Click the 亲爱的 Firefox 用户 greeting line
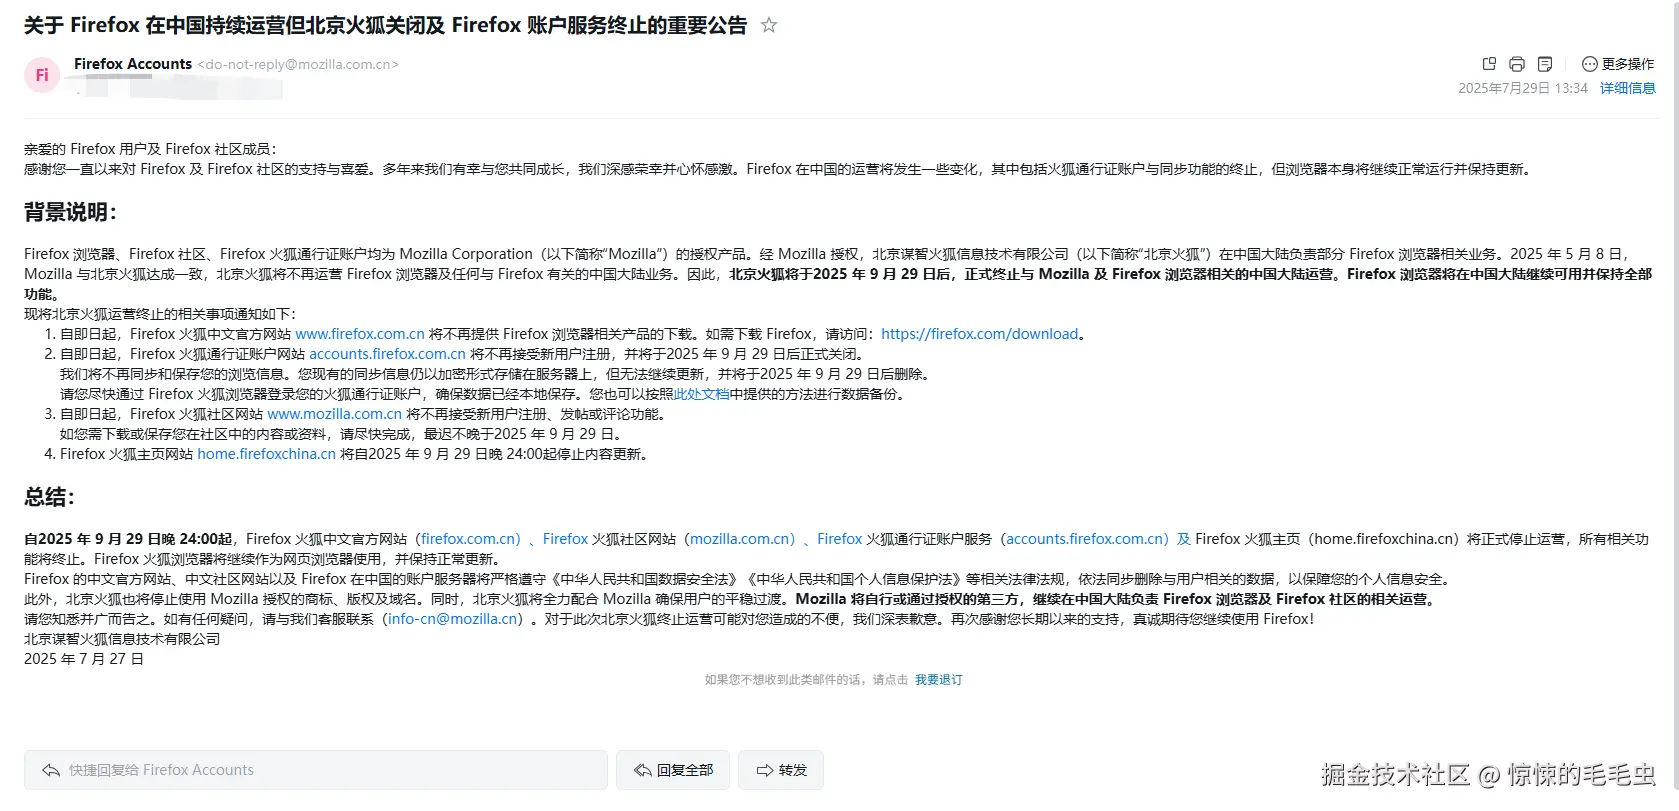Viewport: 1679px width, 811px height. 150,149
